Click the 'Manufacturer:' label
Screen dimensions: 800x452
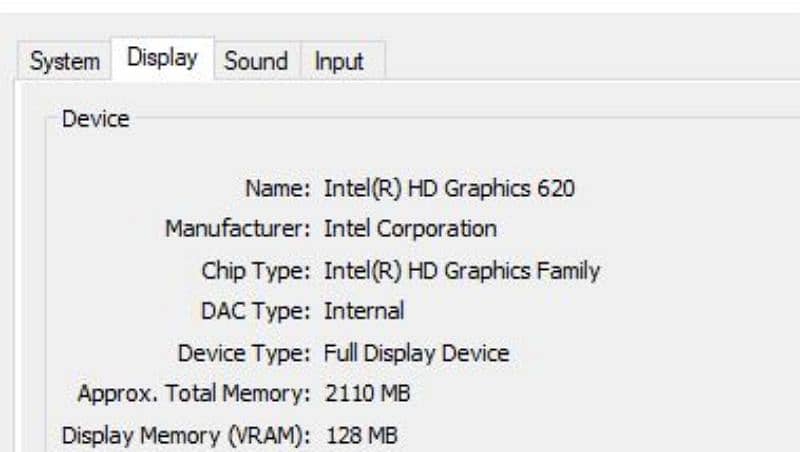tap(238, 229)
